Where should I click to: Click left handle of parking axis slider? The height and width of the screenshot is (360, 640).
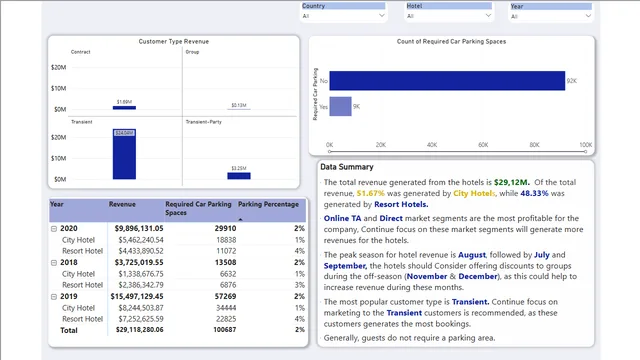pos(330,152)
